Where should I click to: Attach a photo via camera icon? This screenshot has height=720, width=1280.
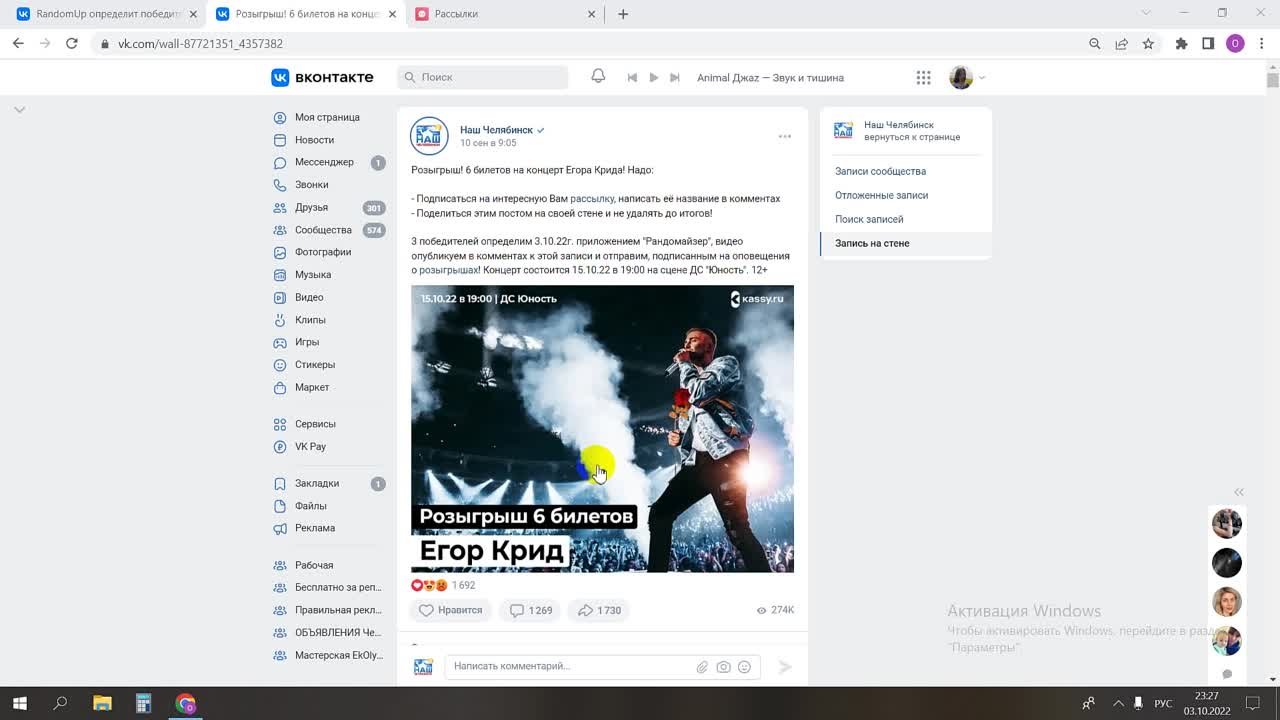pos(723,667)
